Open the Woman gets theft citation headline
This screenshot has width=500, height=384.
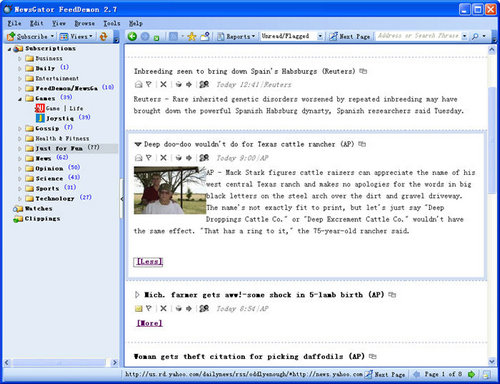pos(249,356)
